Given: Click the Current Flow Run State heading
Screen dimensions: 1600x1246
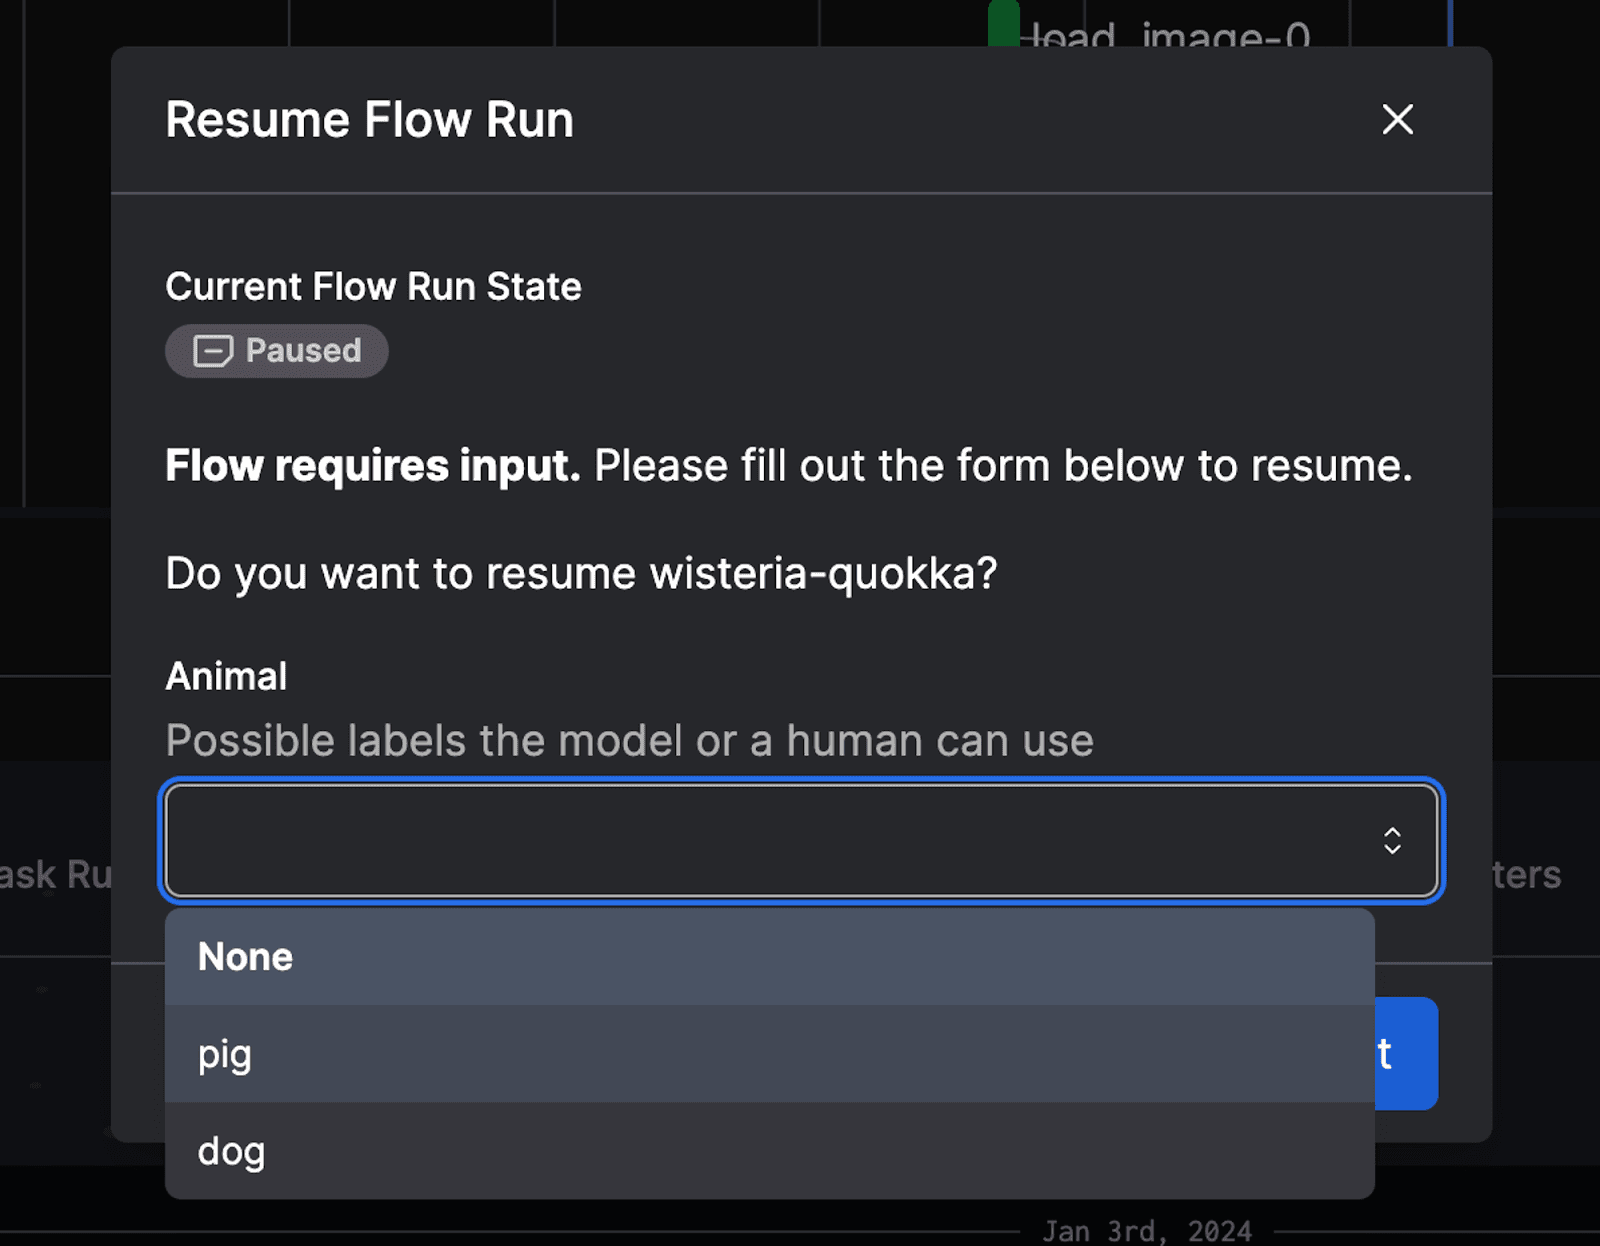Looking at the screenshot, I should pyautogui.click(x=373, y=287).
